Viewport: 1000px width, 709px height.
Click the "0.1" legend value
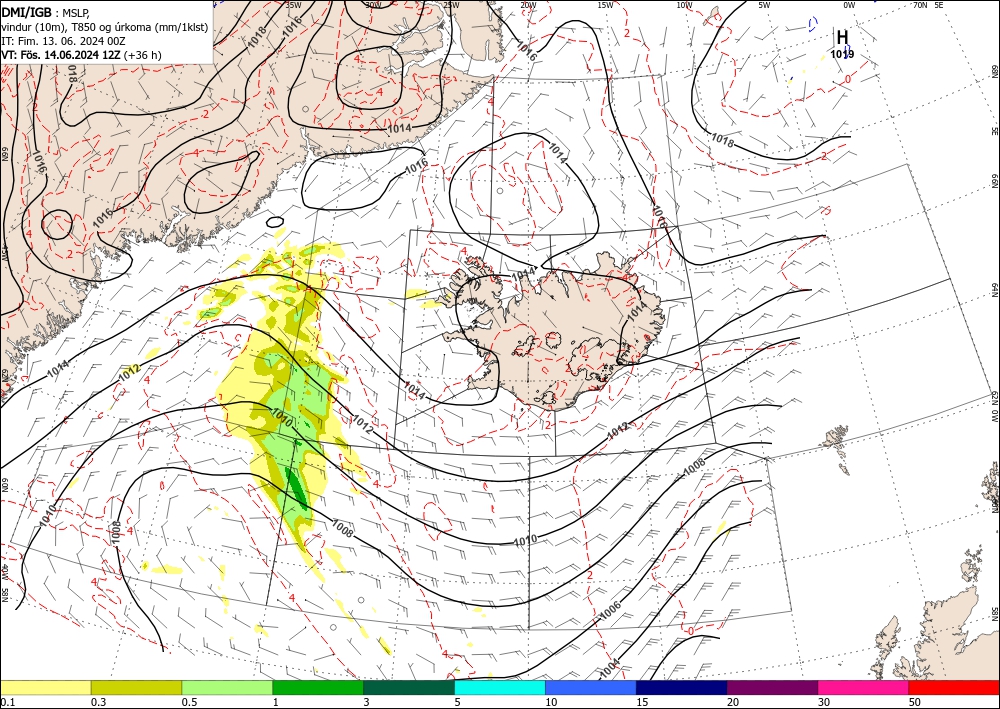point(6,702)
